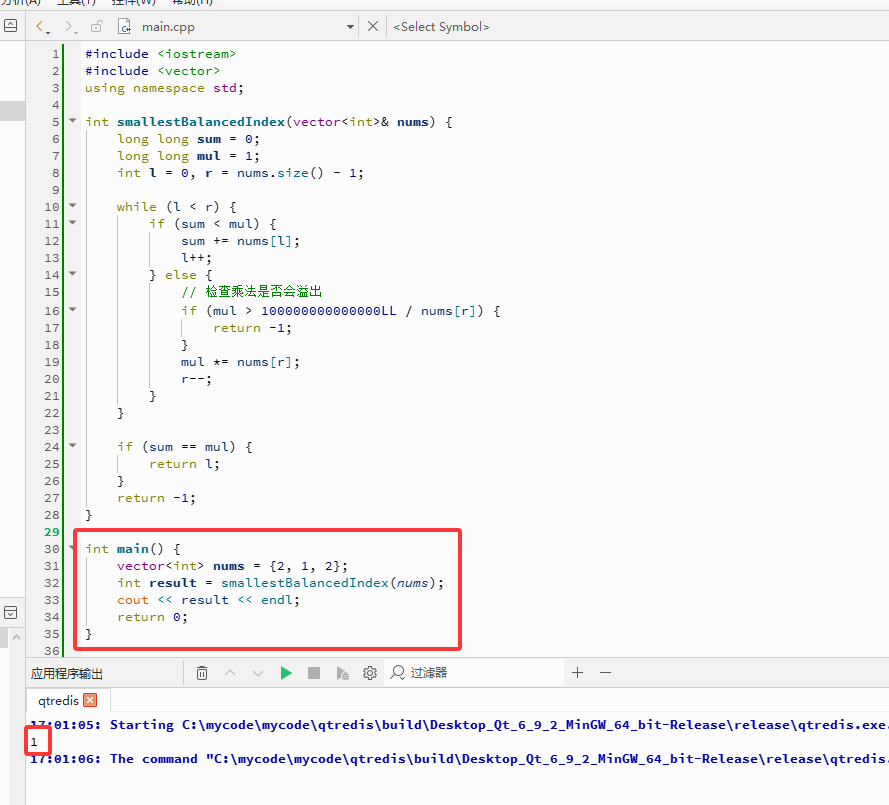Go back with the left arrow navigation icon

click(40, 26)
